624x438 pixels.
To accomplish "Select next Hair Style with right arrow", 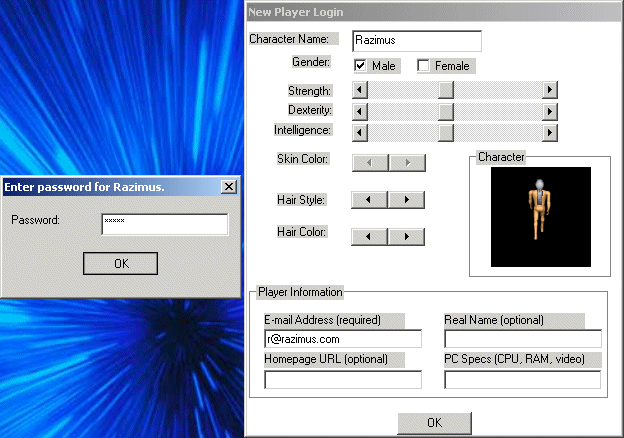I will click(407, 200).
